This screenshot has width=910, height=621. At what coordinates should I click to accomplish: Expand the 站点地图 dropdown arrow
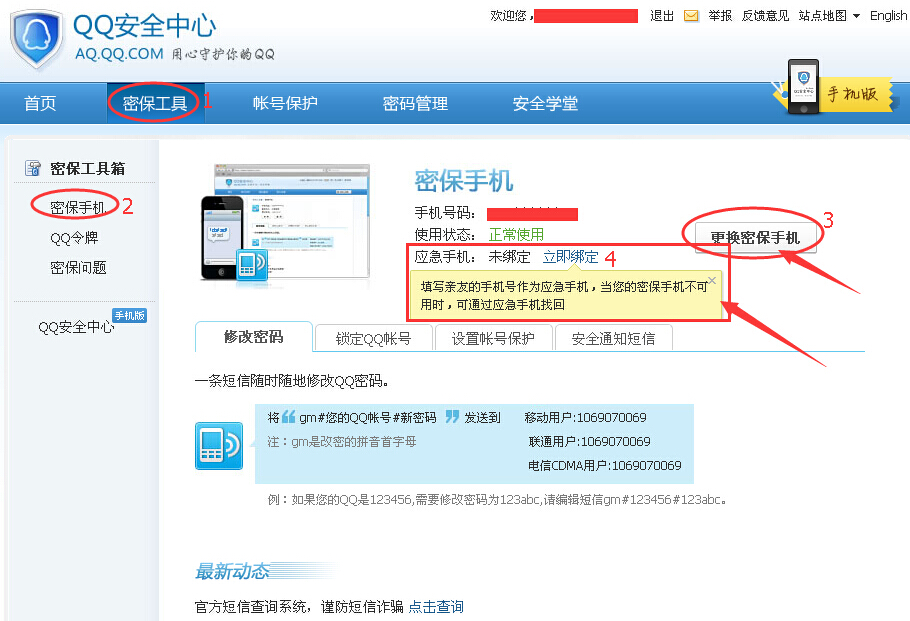click(856, 16)
